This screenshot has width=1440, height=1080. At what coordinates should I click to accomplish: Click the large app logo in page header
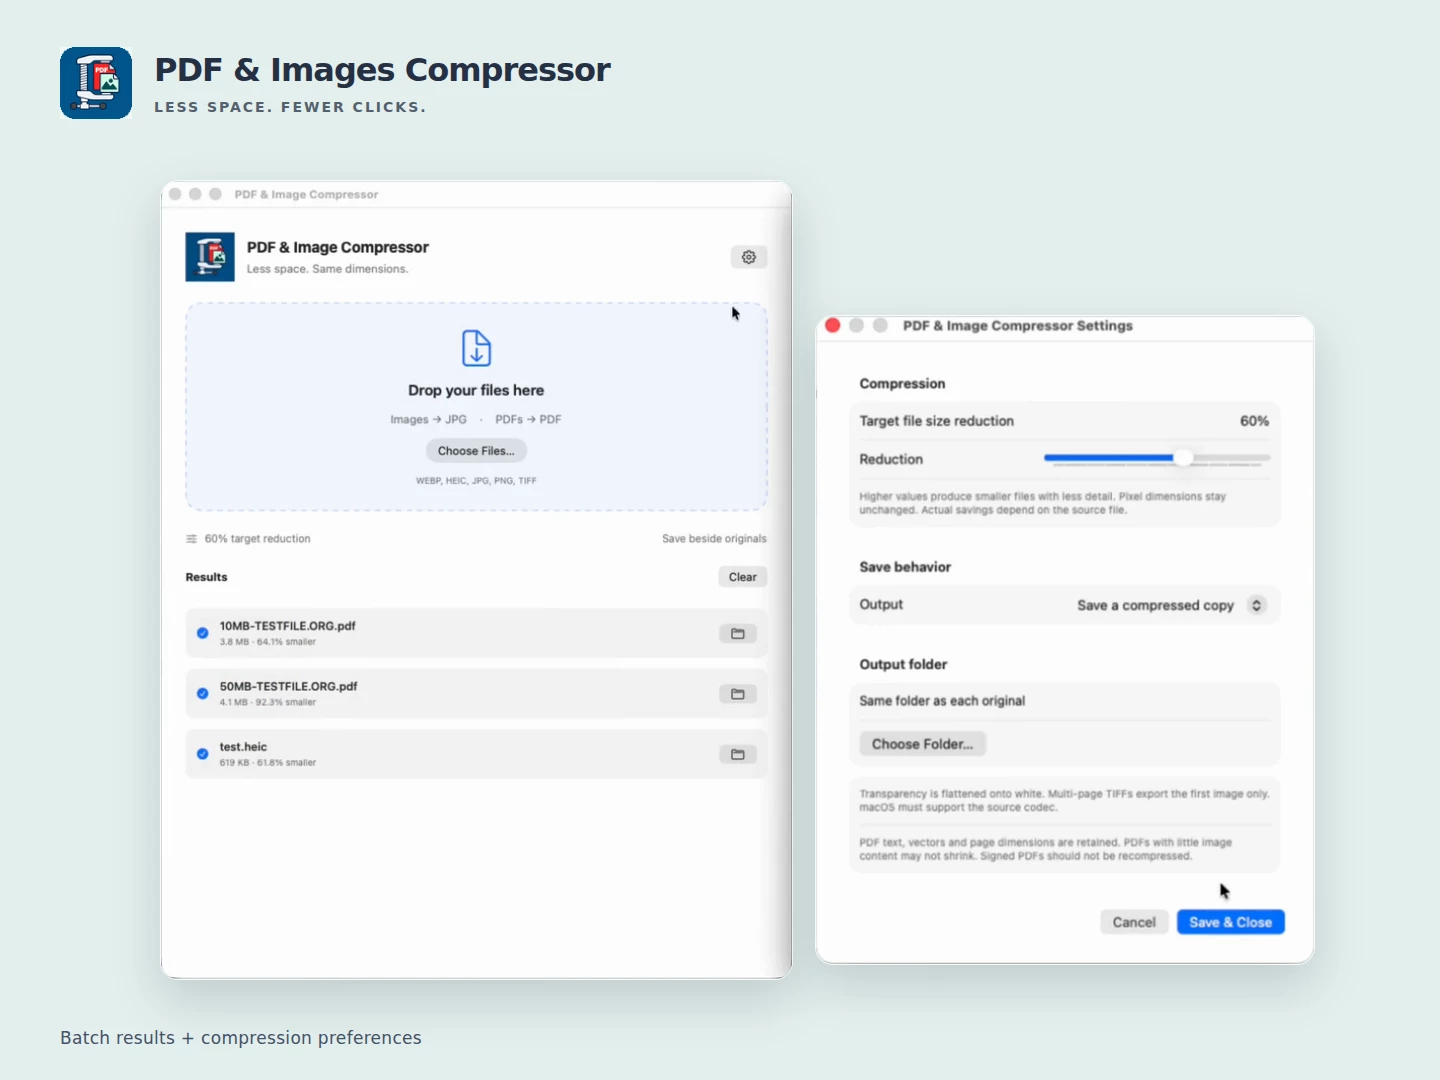96,83
